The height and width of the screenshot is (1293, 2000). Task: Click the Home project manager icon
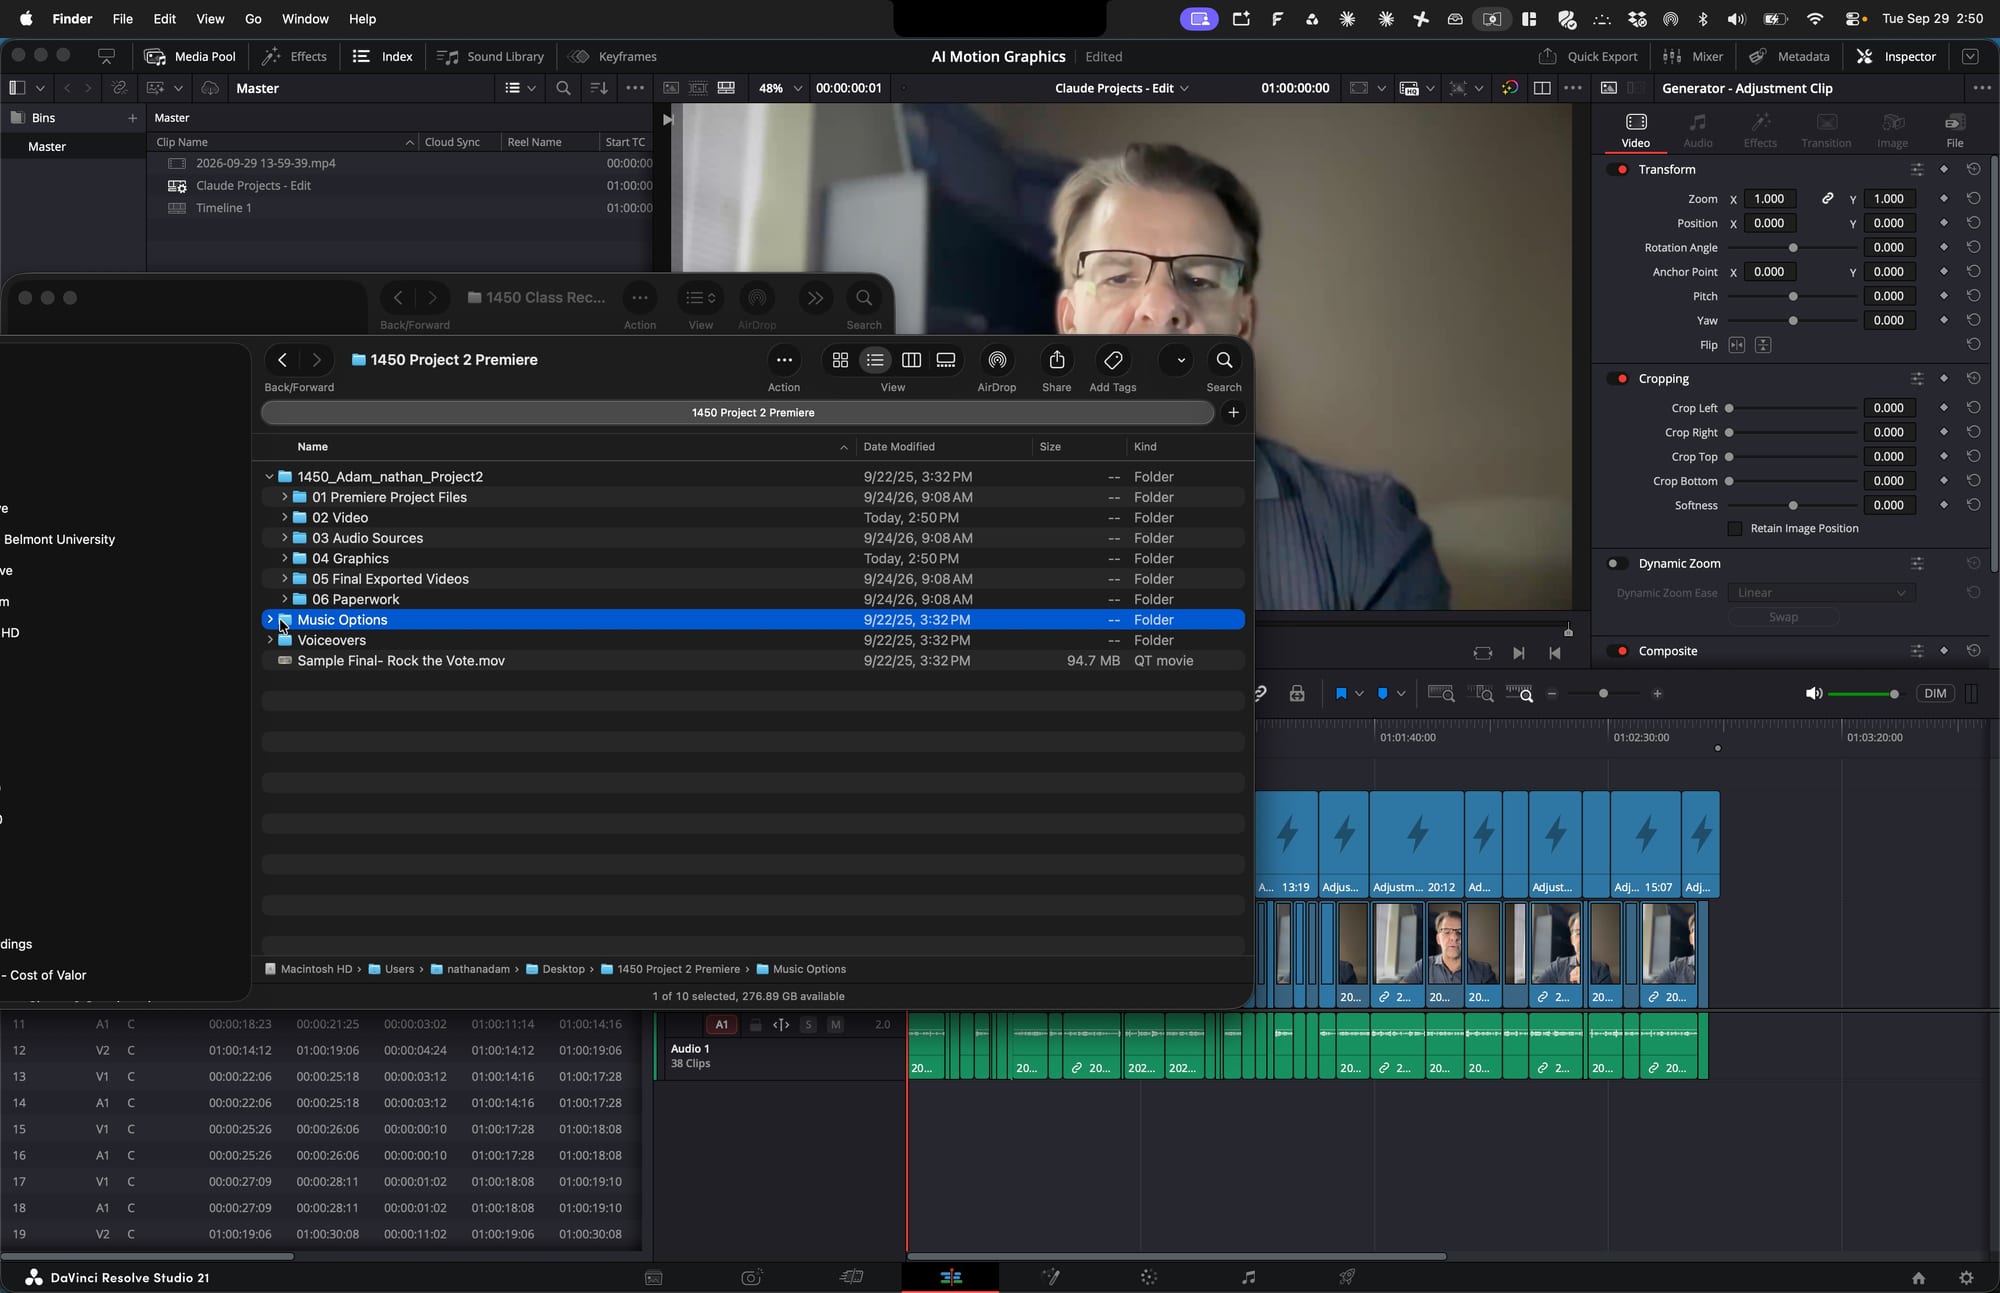pos(1918,1277)
